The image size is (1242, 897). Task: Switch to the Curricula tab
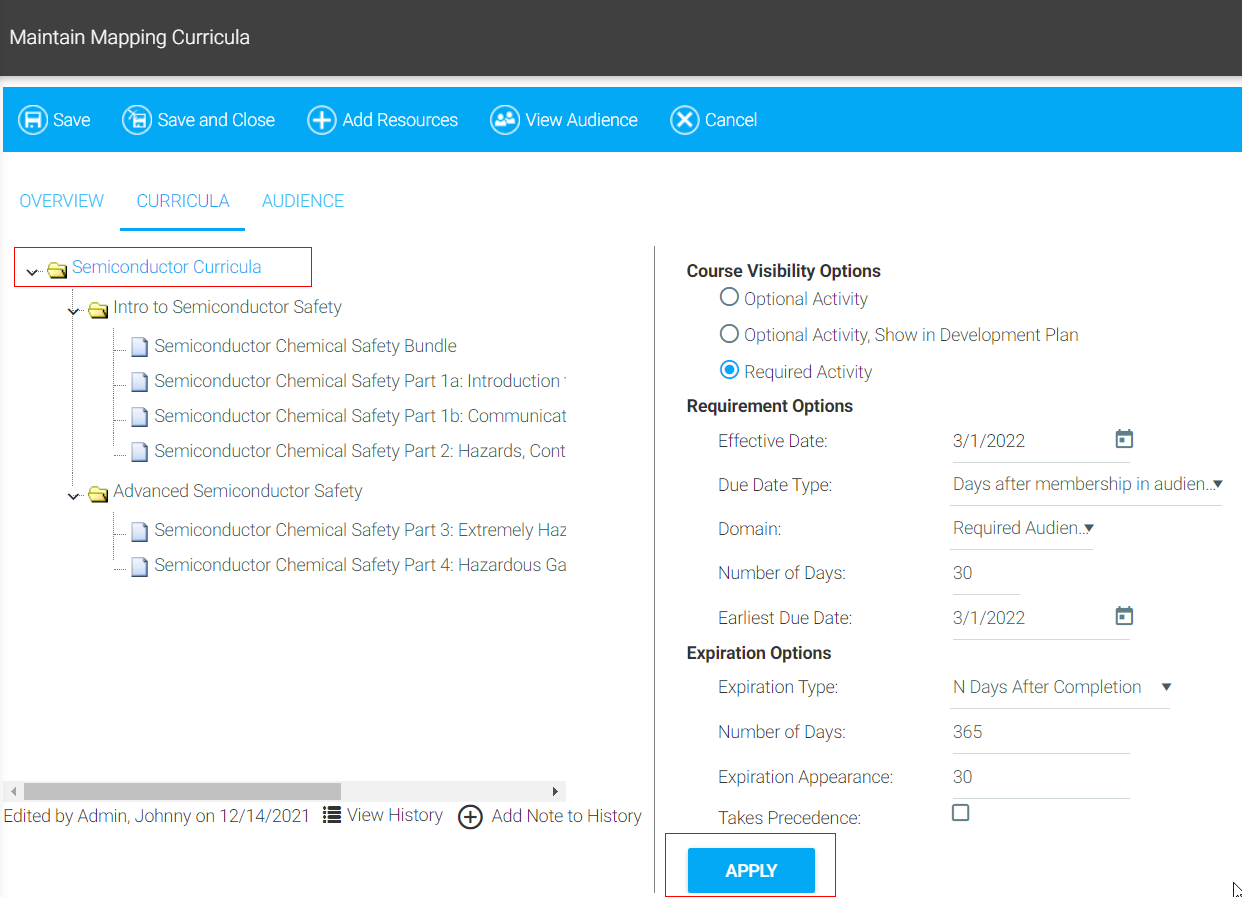183,201
